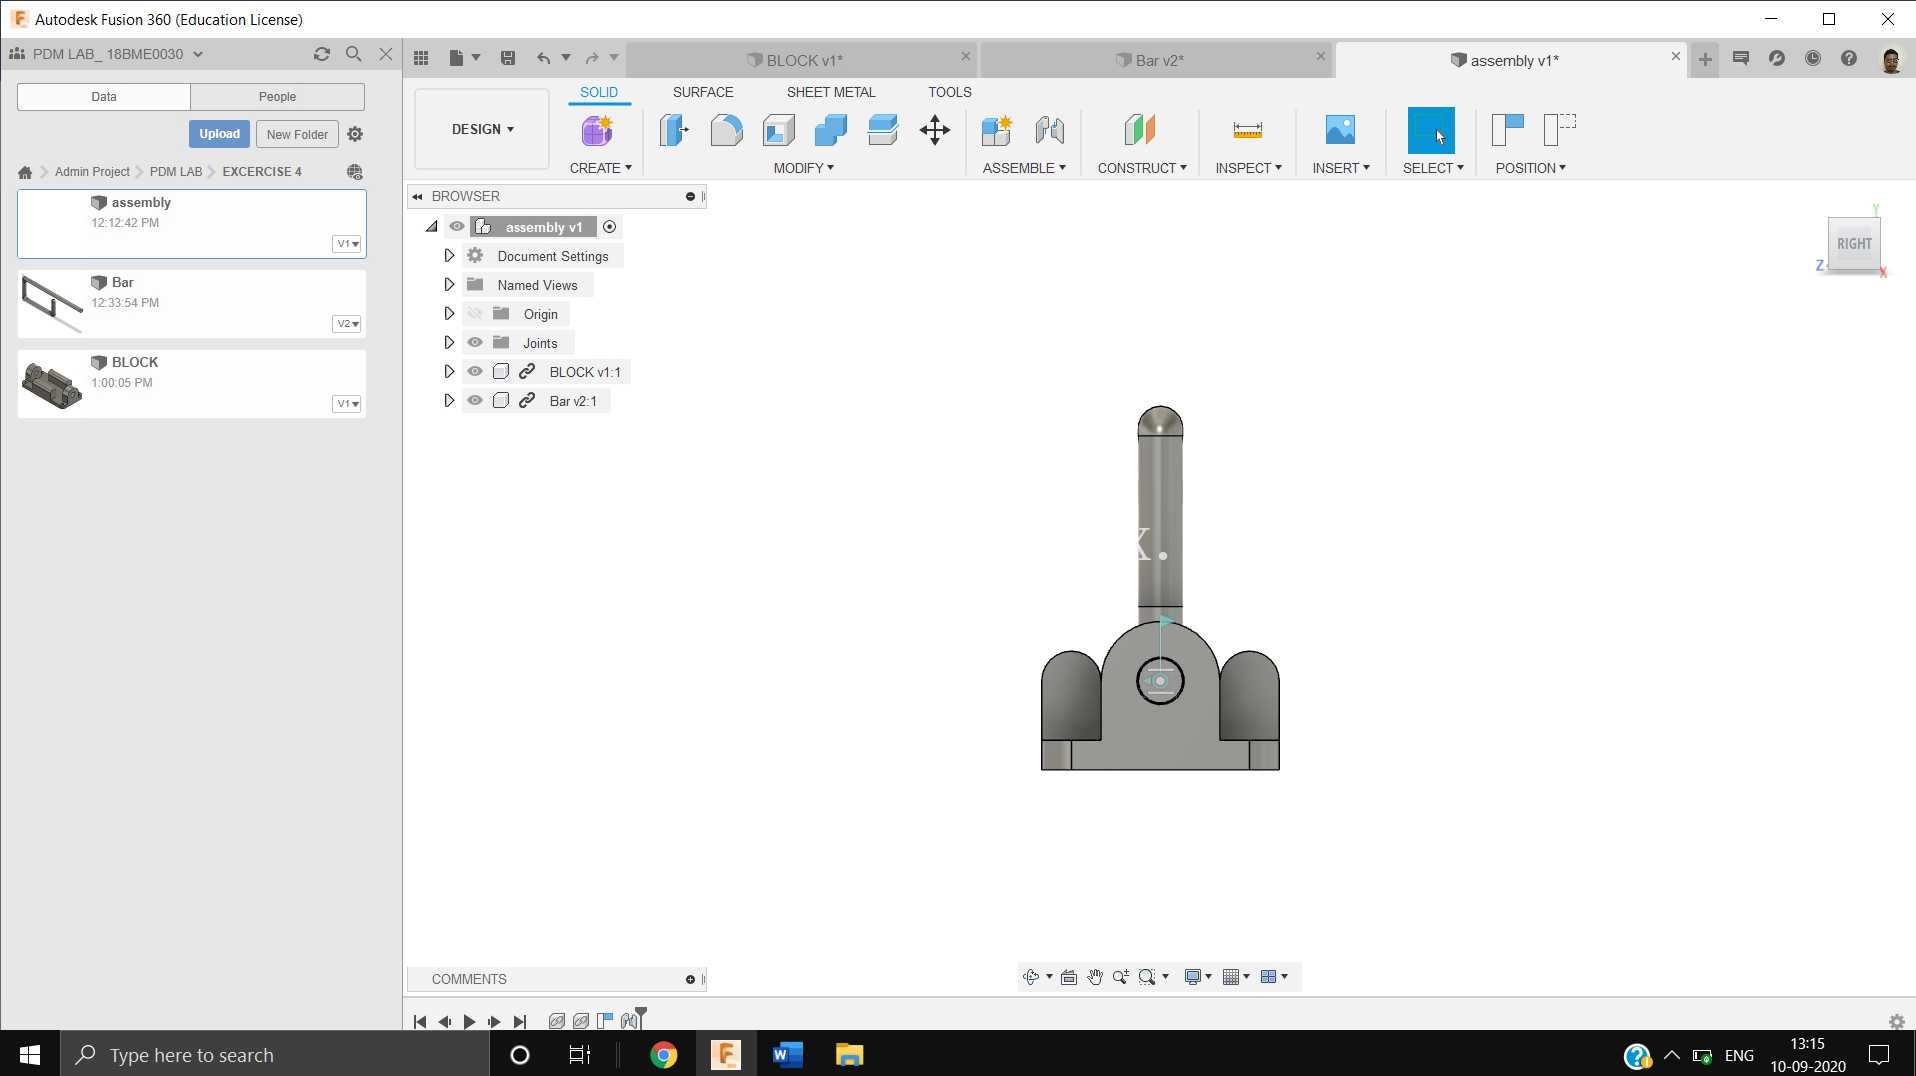Click the New Folder button
The width and height of the screenshot is (1916, 1076).
(297, 134)
